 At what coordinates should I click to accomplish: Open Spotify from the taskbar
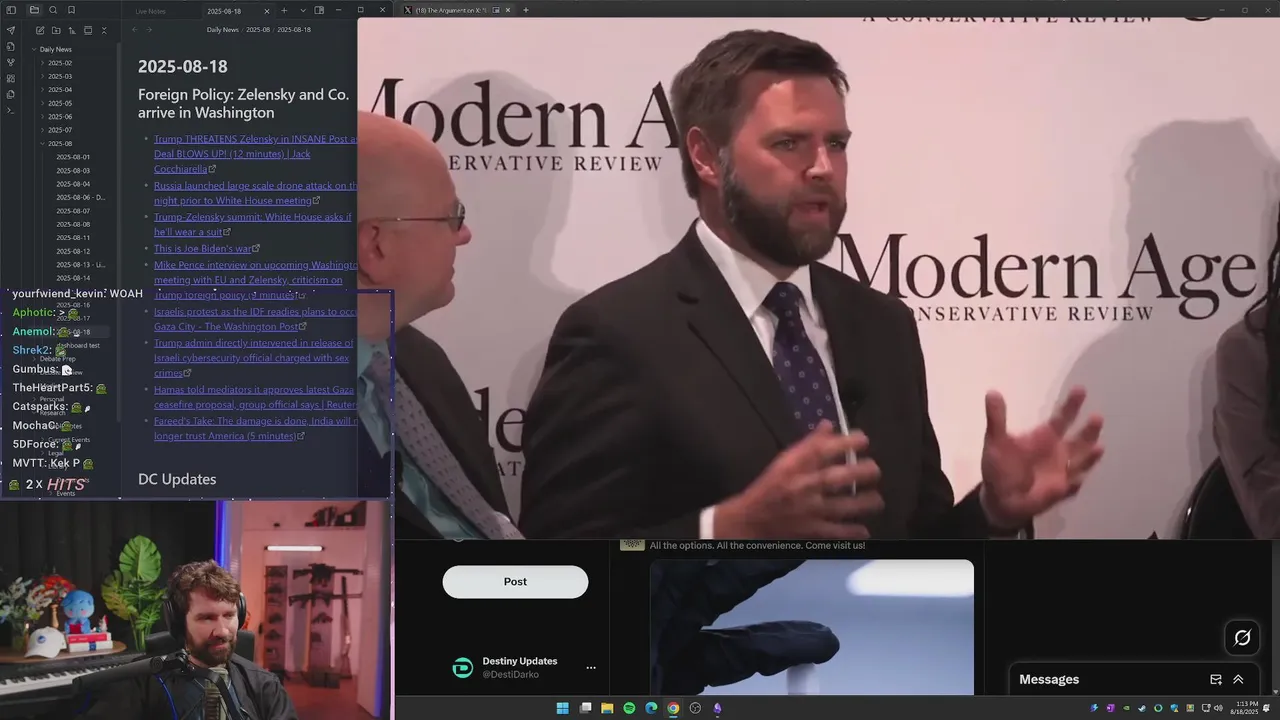pos(629,708)
